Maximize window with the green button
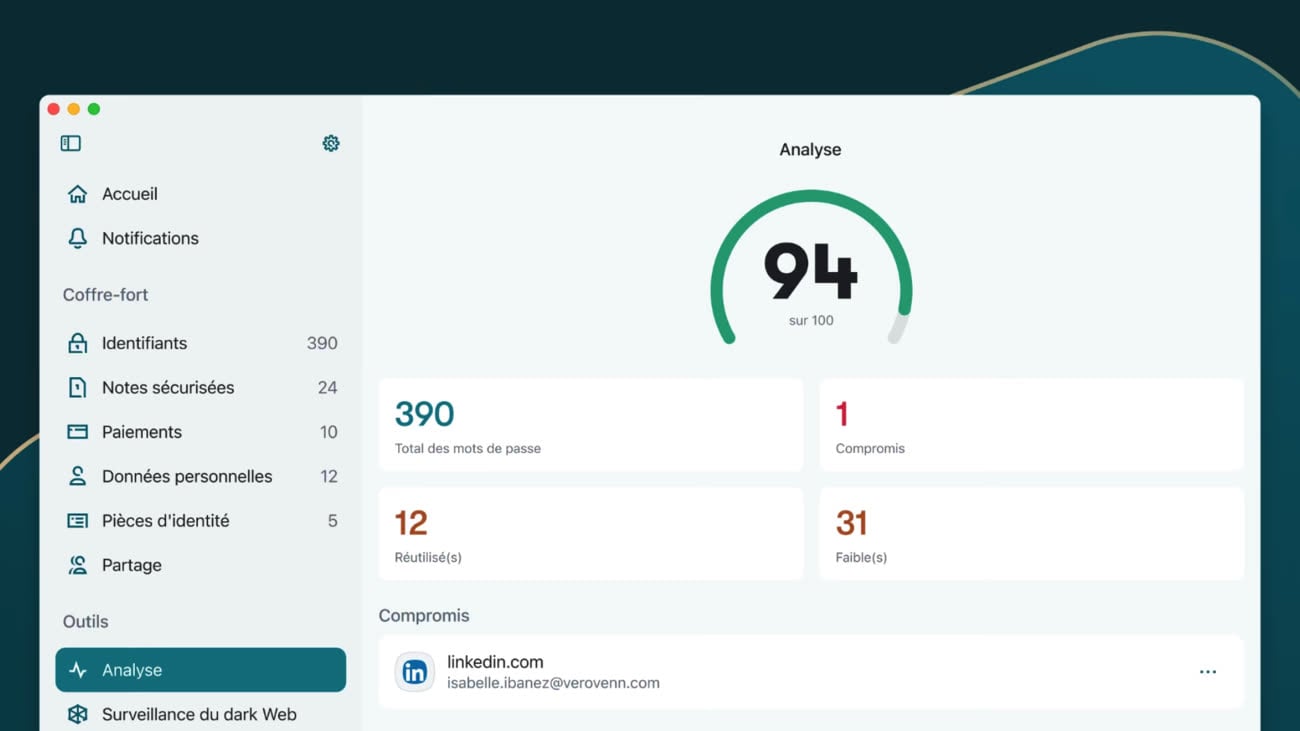The image size is (1300, 731). (x=94, y=109)
